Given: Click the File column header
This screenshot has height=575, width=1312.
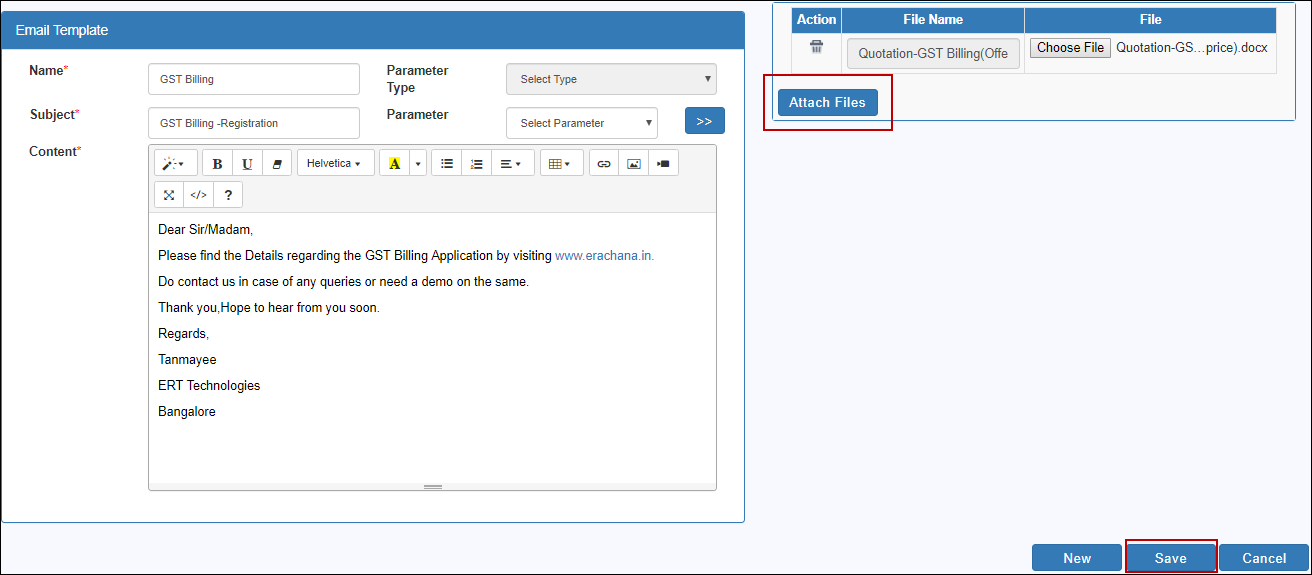Looking at the screenshot, I should [x=1151, y=20].
